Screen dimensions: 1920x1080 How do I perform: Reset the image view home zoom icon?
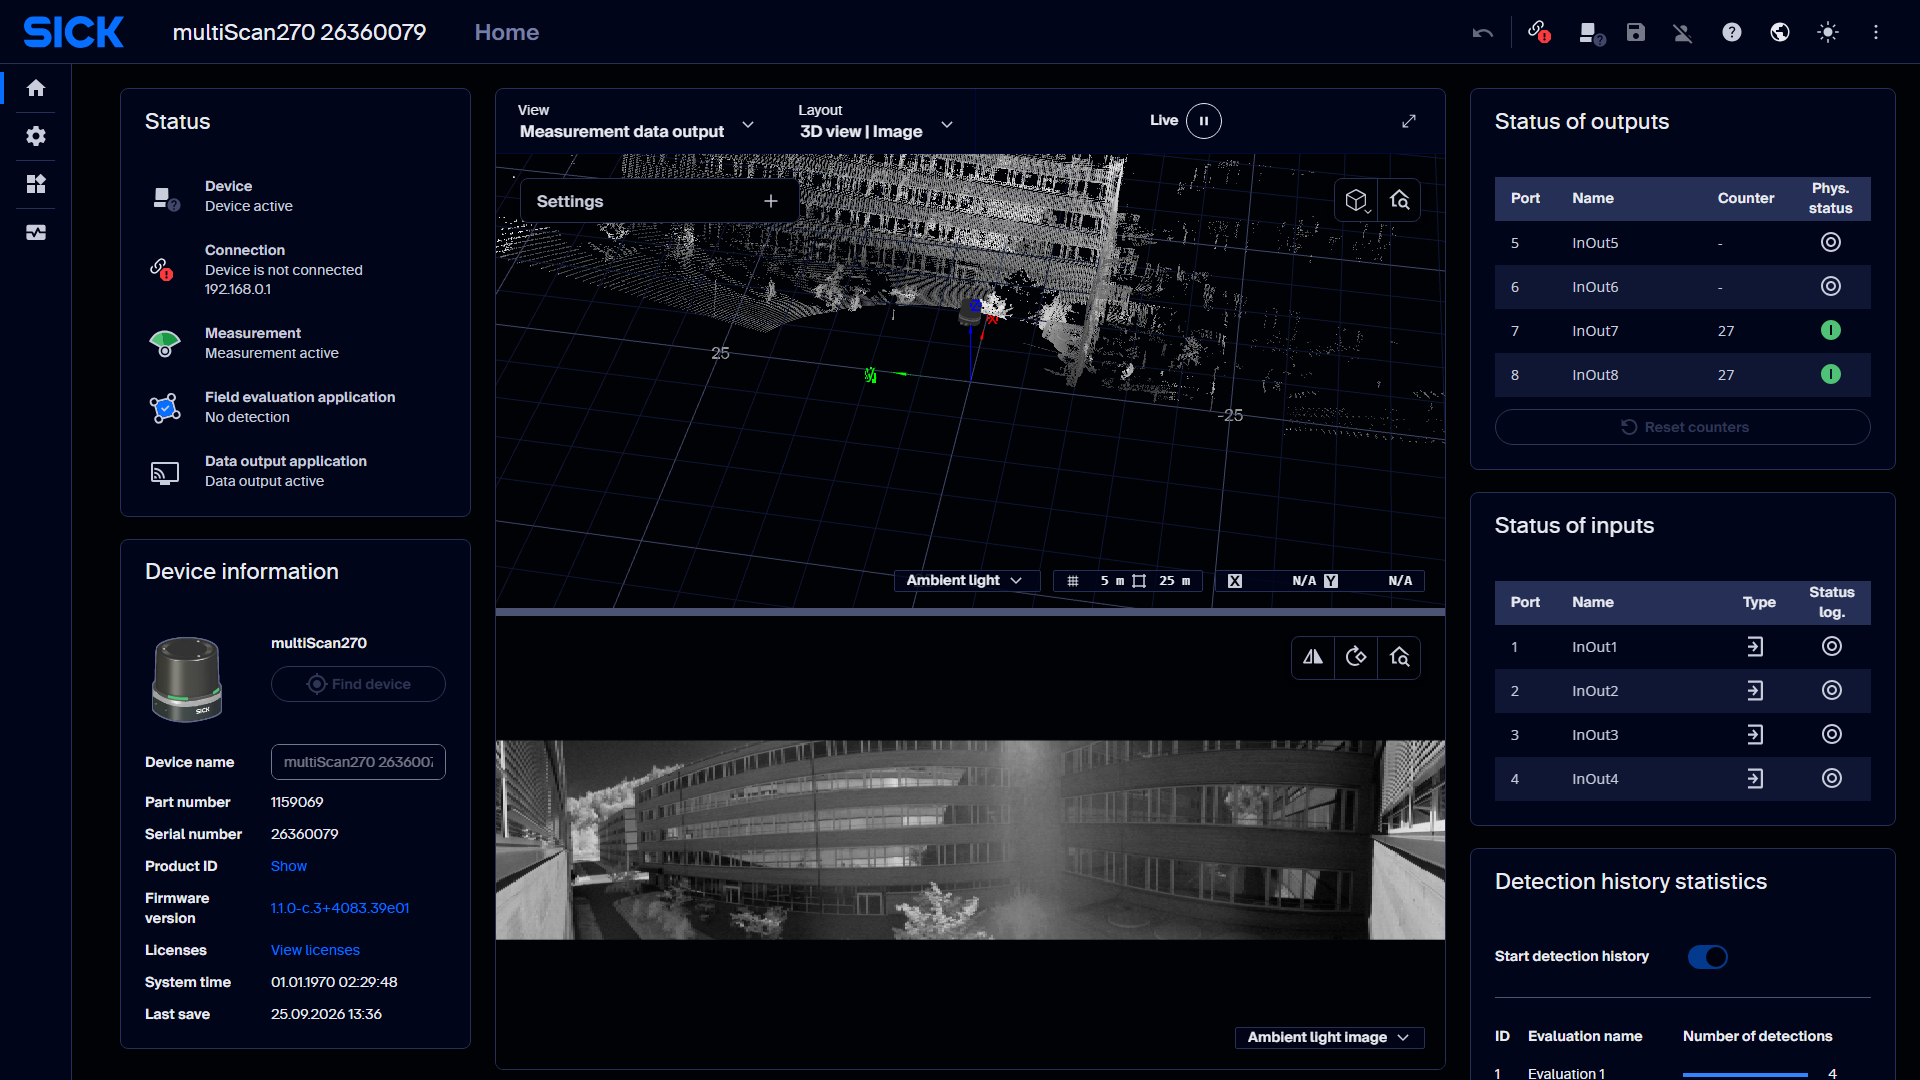[1400, 657]
